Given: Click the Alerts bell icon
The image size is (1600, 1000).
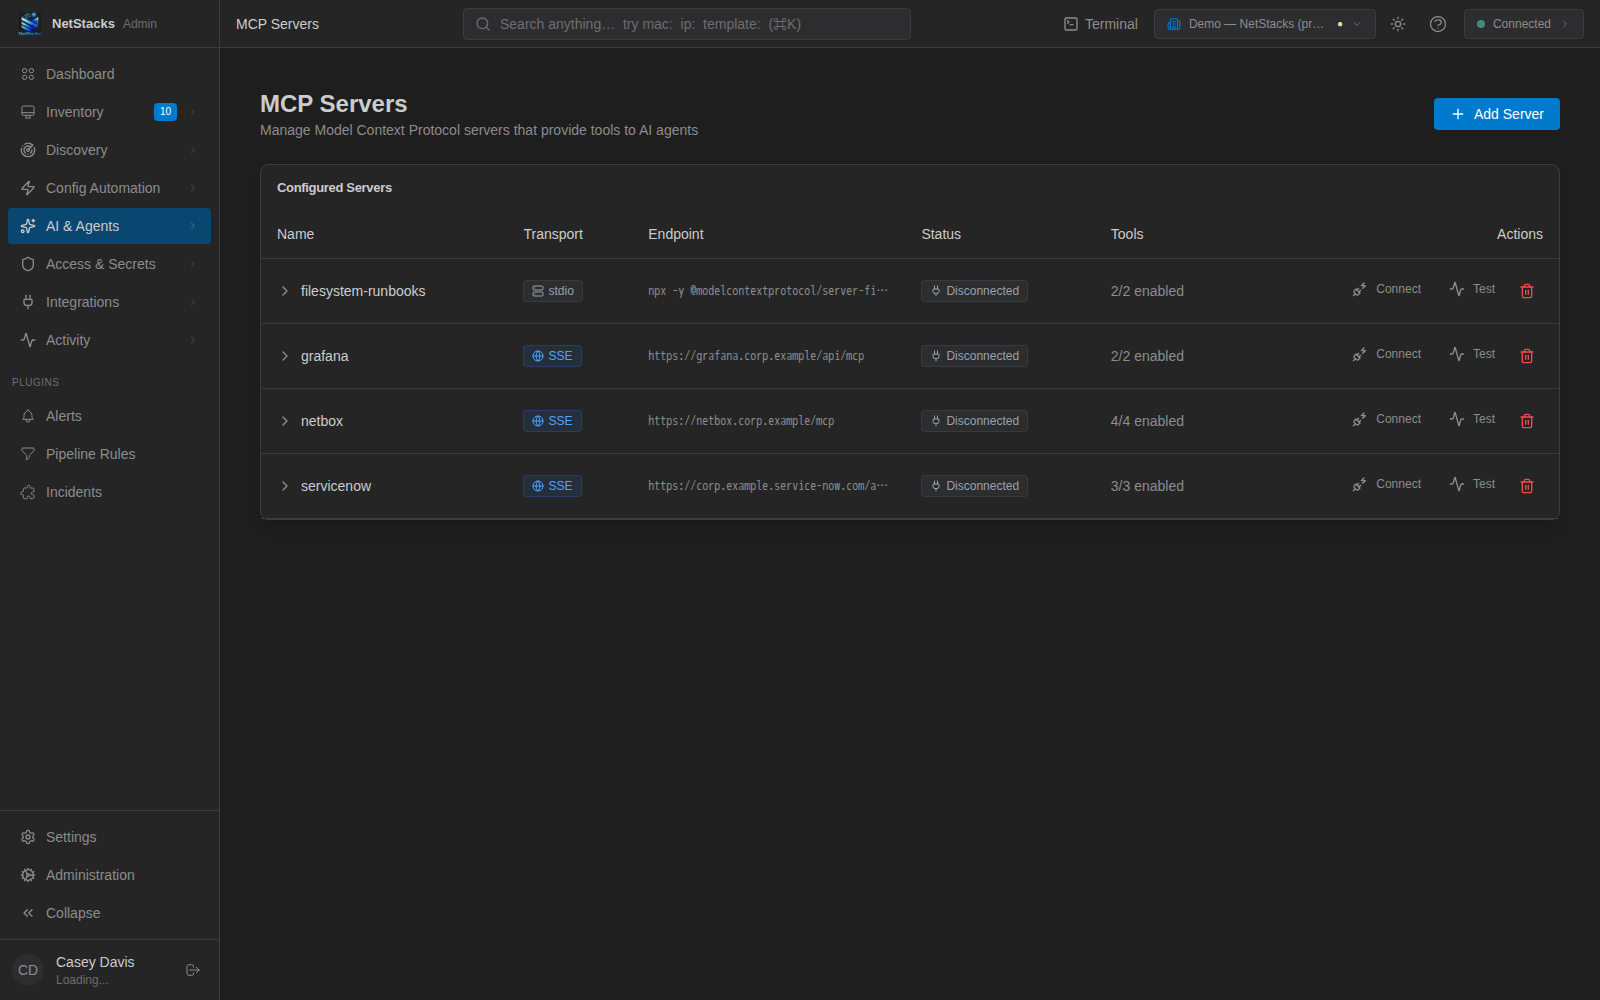Looking at the screenshot, I should [28, 416].
